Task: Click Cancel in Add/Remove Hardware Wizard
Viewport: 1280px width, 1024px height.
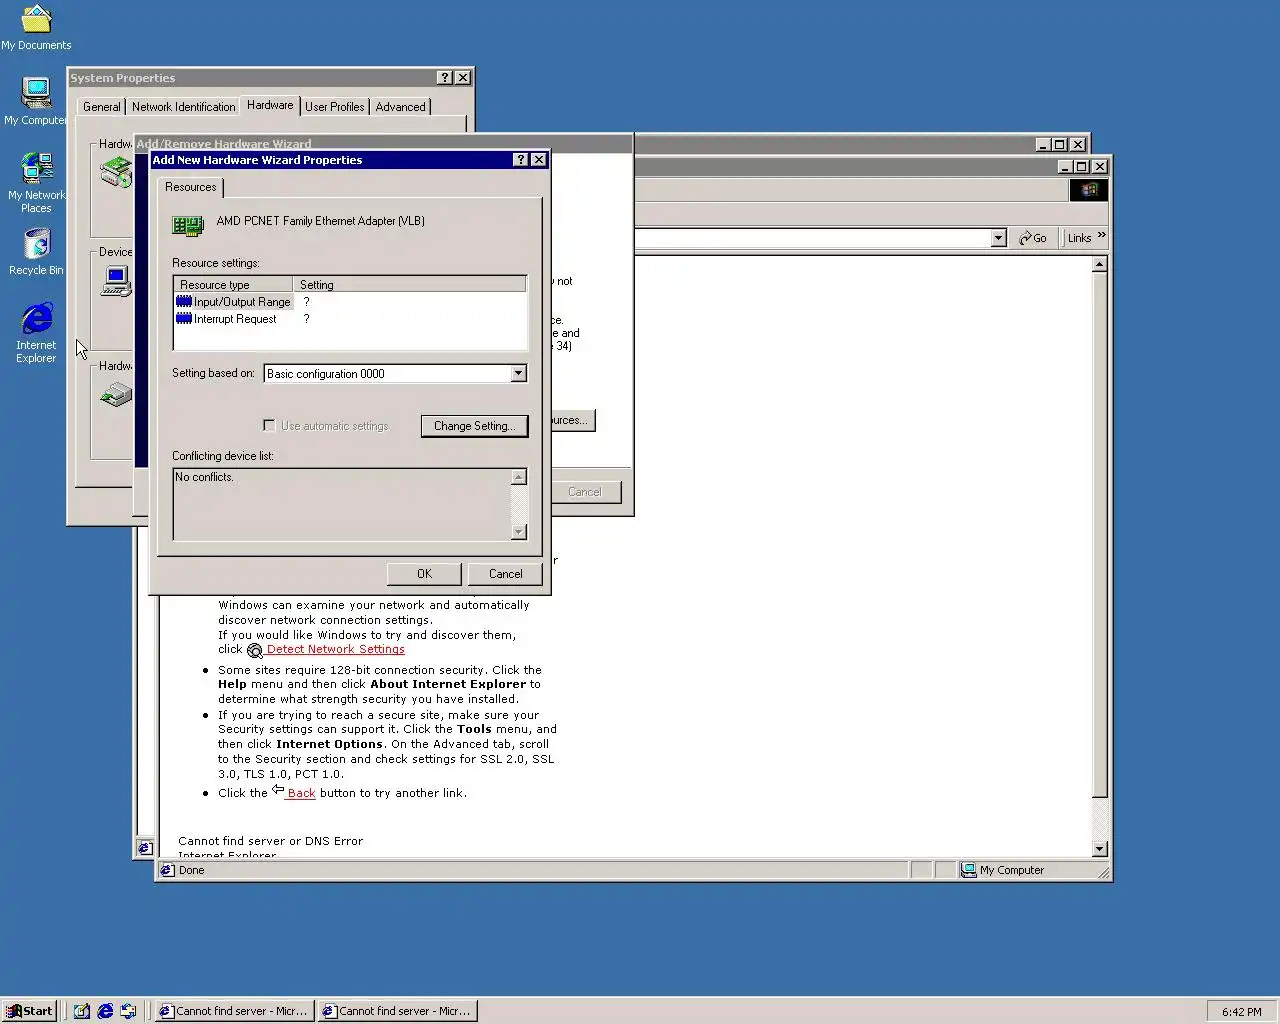Action: coord(585,492)
